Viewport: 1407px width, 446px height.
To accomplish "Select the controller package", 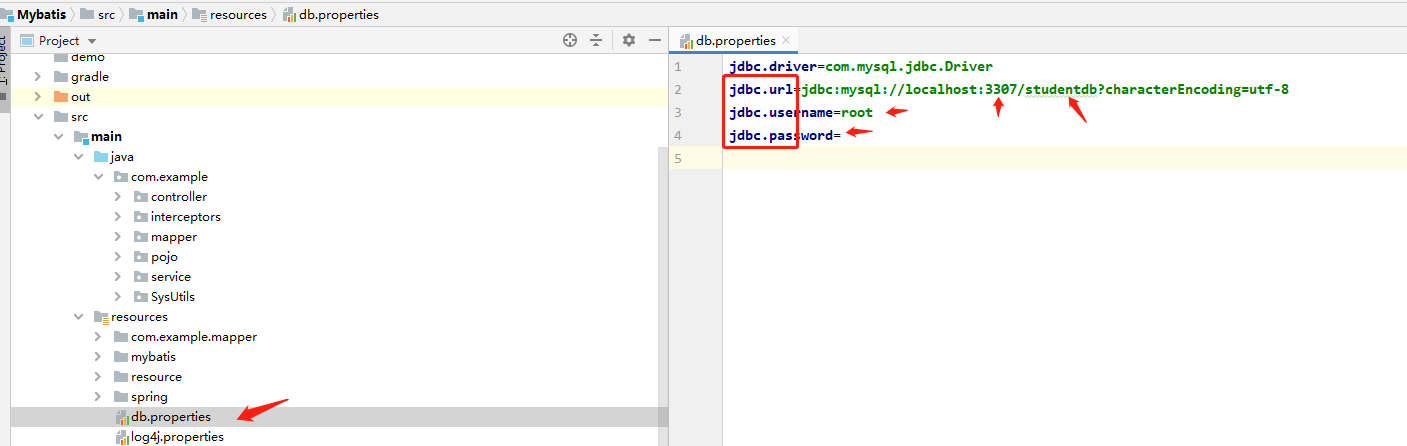I will (179, 197).
